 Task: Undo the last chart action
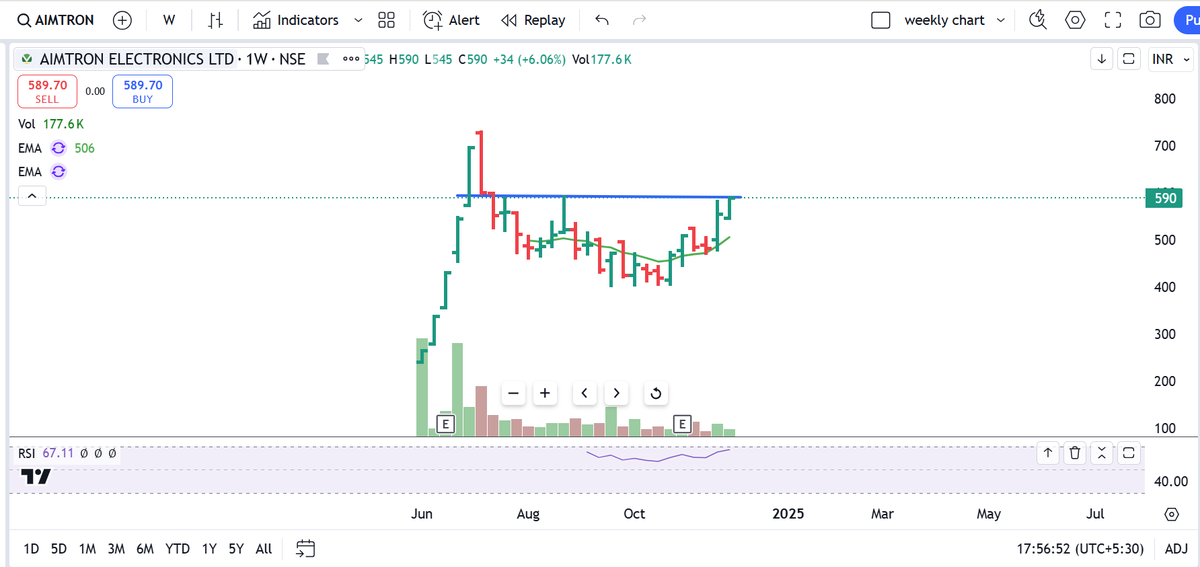[601, 20]
